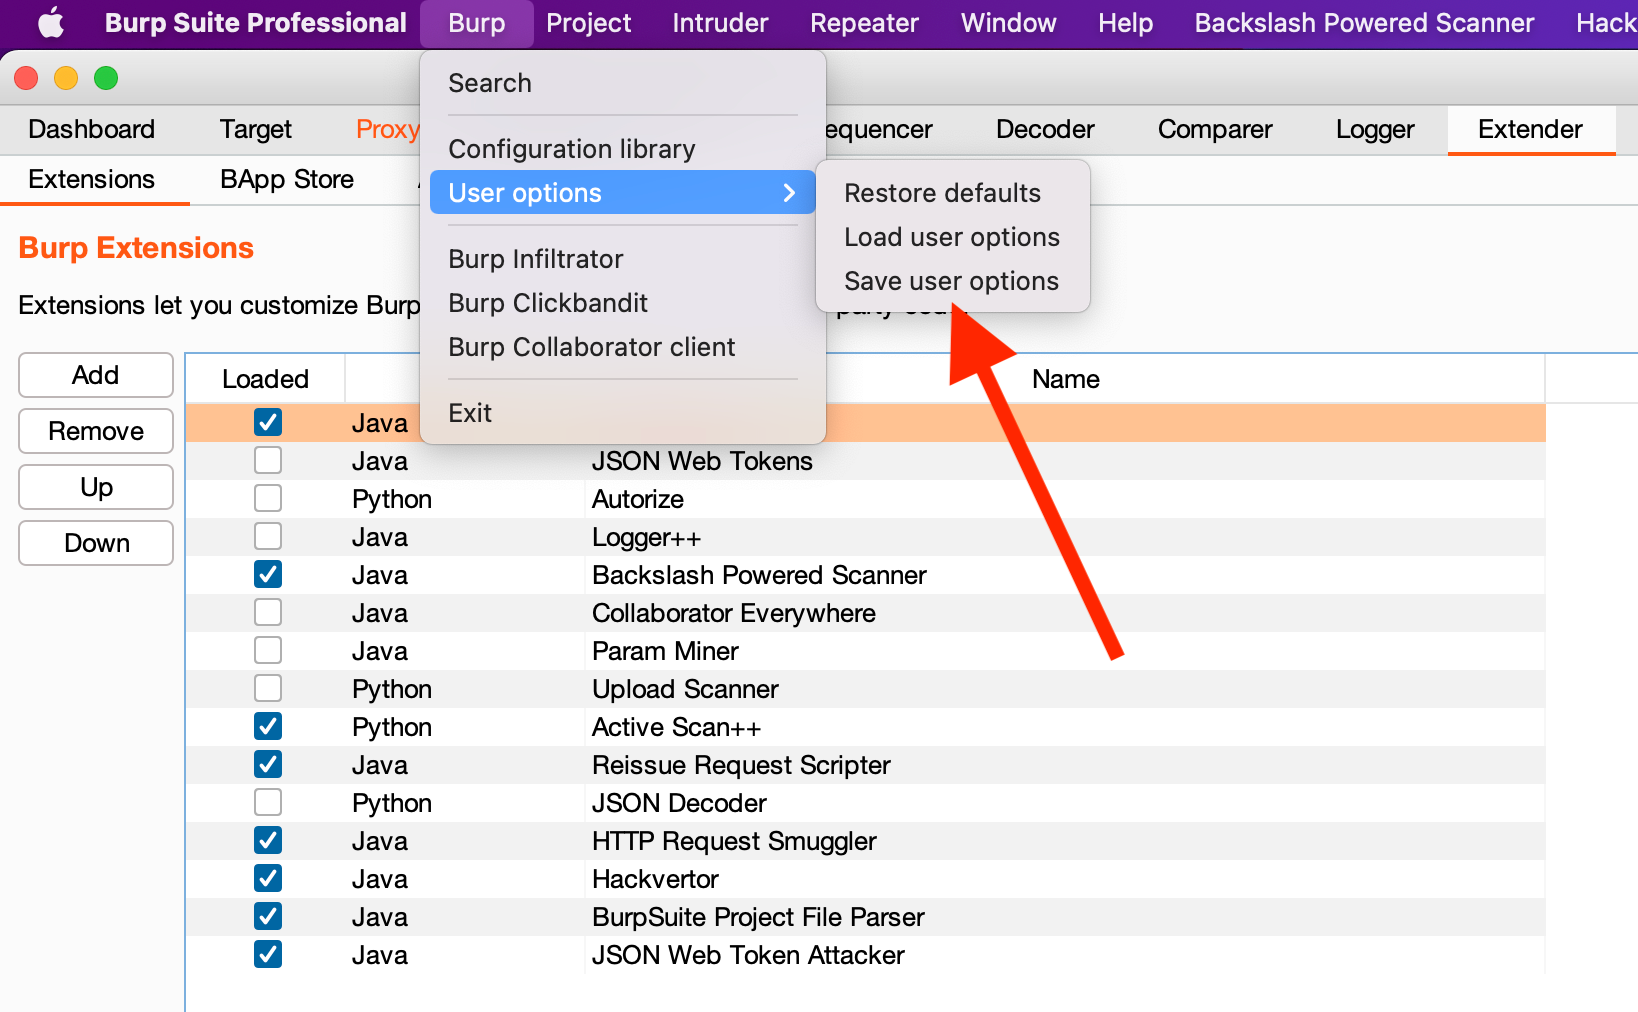Select the Extensions sub-tab

click(x=92, y=179)
